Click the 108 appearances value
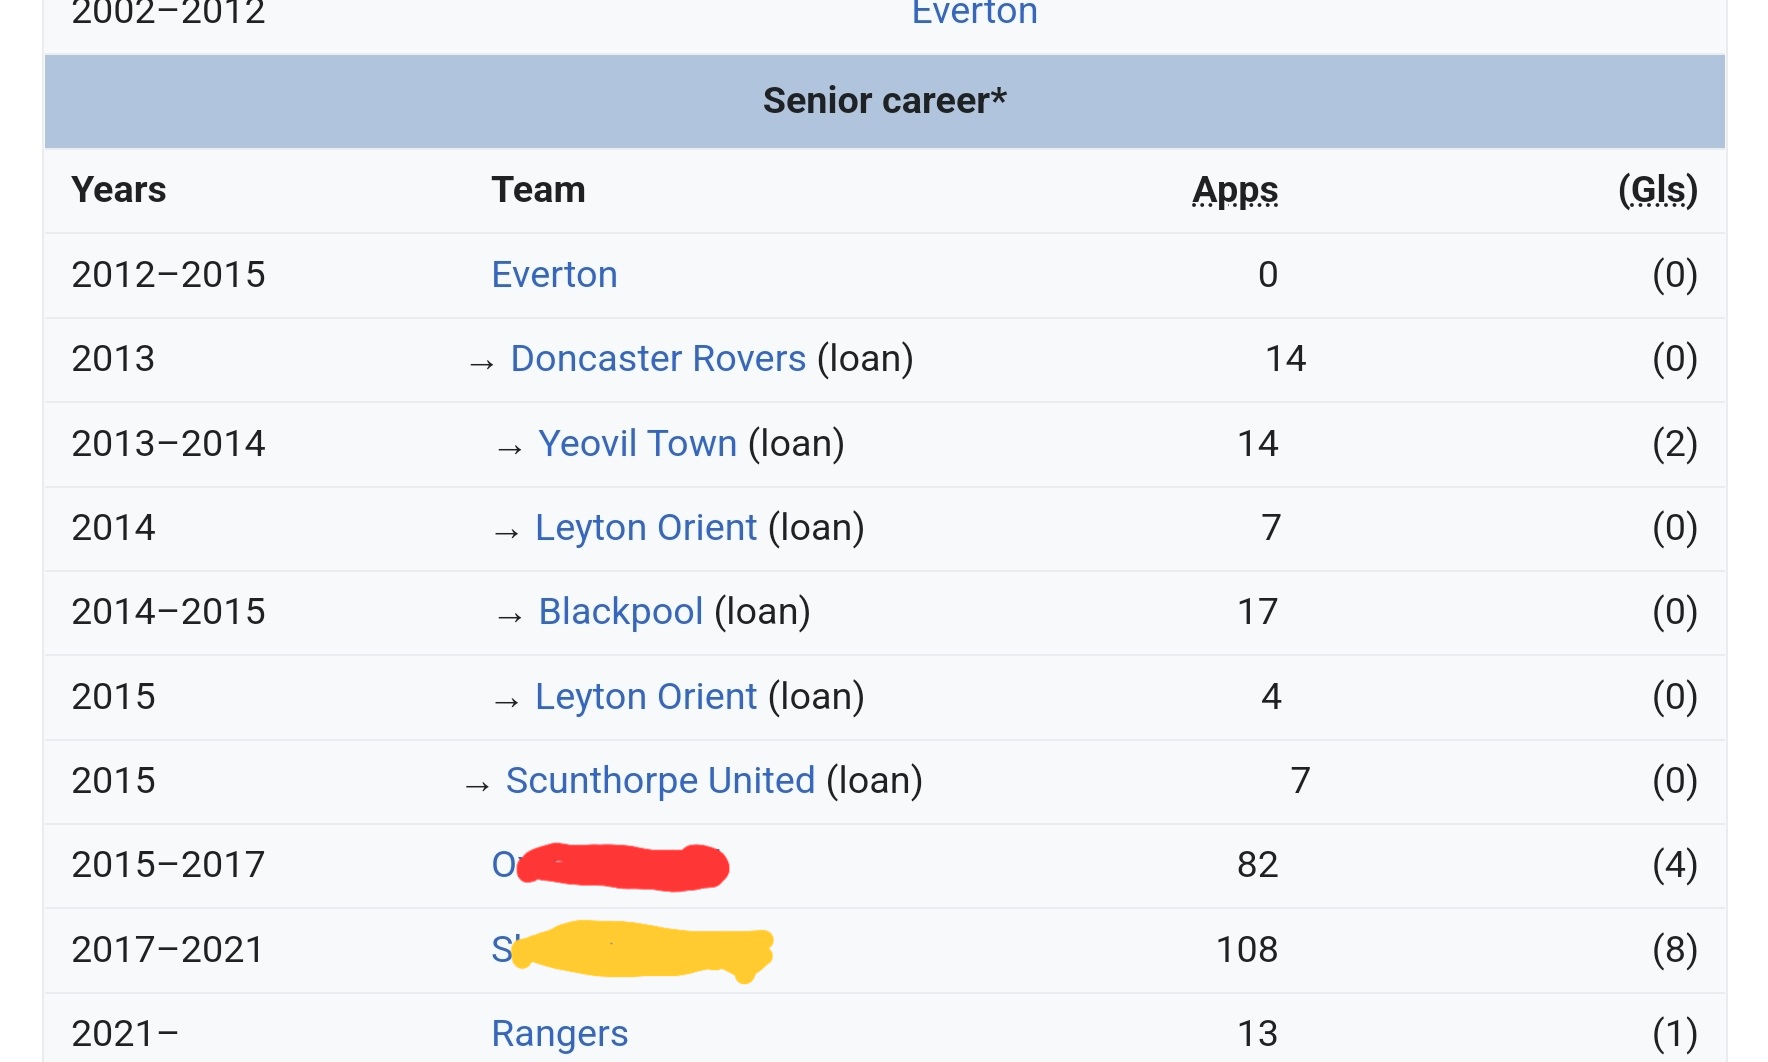This screenshot has height=1062, width=1768. pos(1246,950)
